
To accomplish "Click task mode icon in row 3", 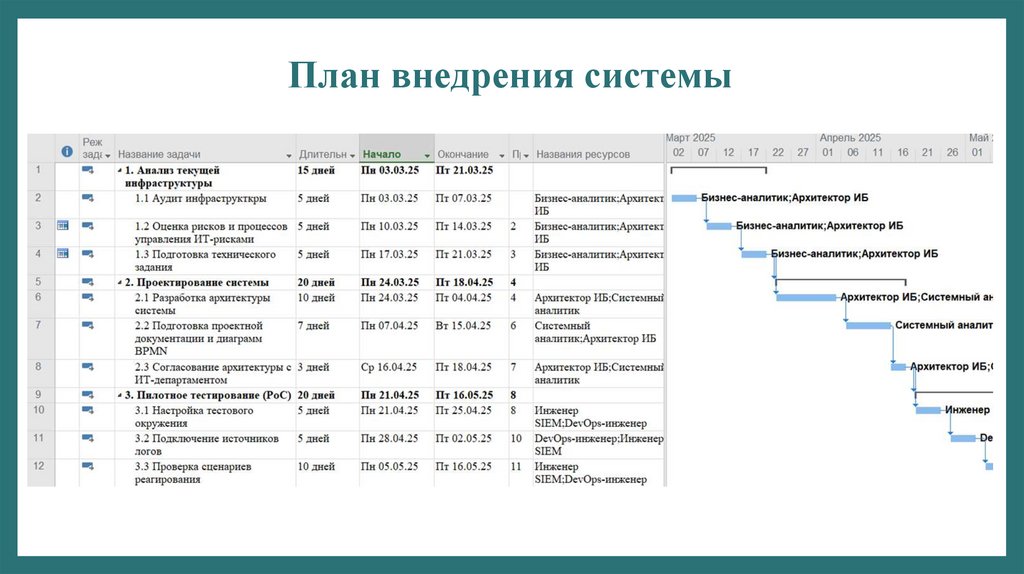I will click(x=88, y=226).
